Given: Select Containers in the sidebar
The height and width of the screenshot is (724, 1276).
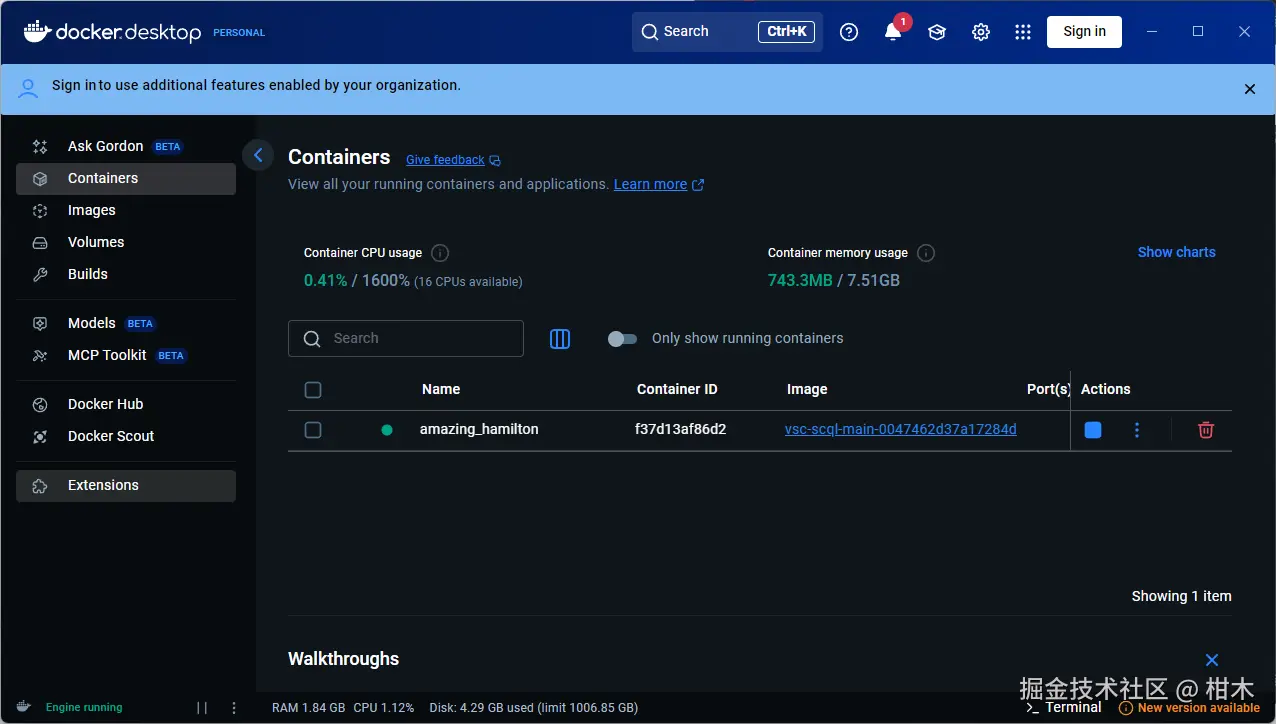Looking at the screenshot, I should pyautogui.click(x=126, y=178).
